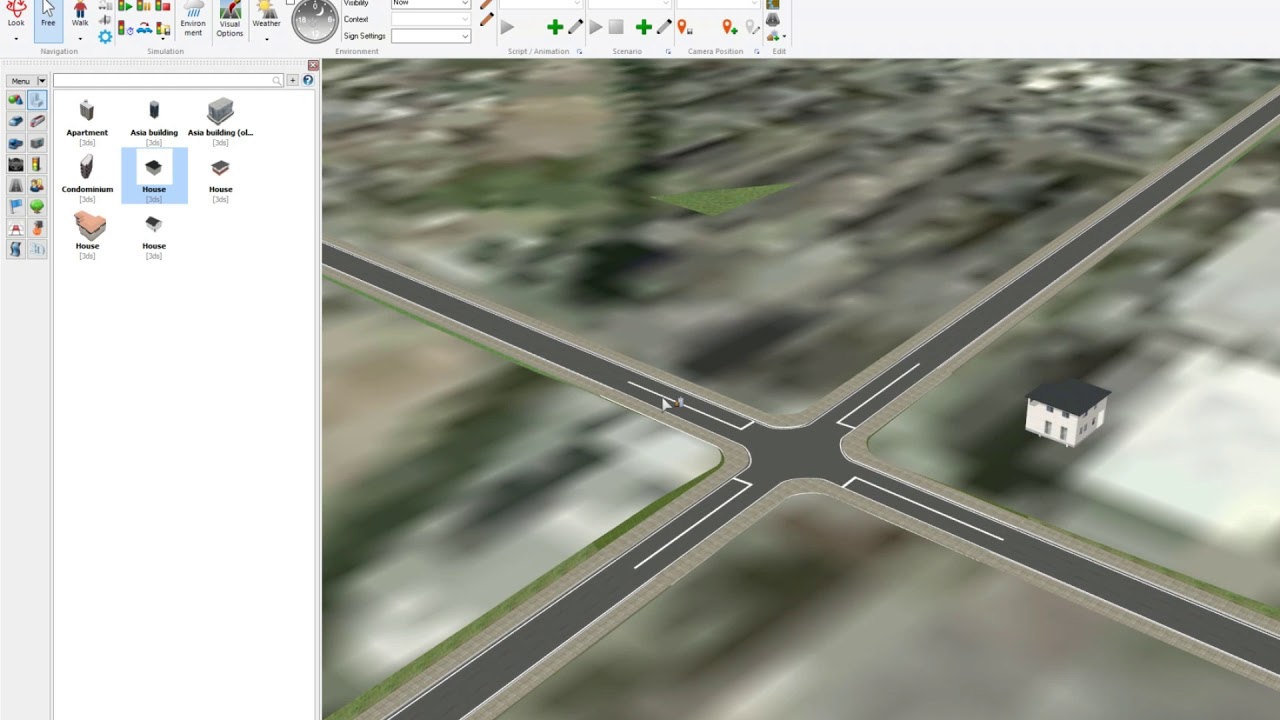
Task: Click the plus button beside search field
Action: coord(293,80)
